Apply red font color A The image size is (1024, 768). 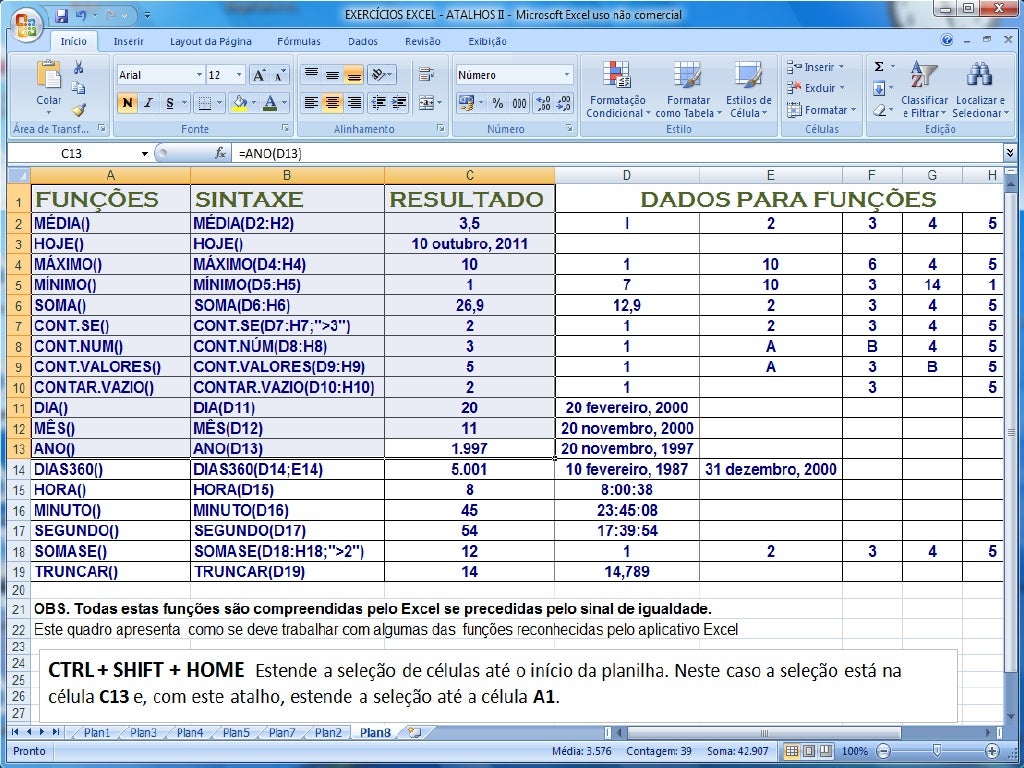[270, 103]
